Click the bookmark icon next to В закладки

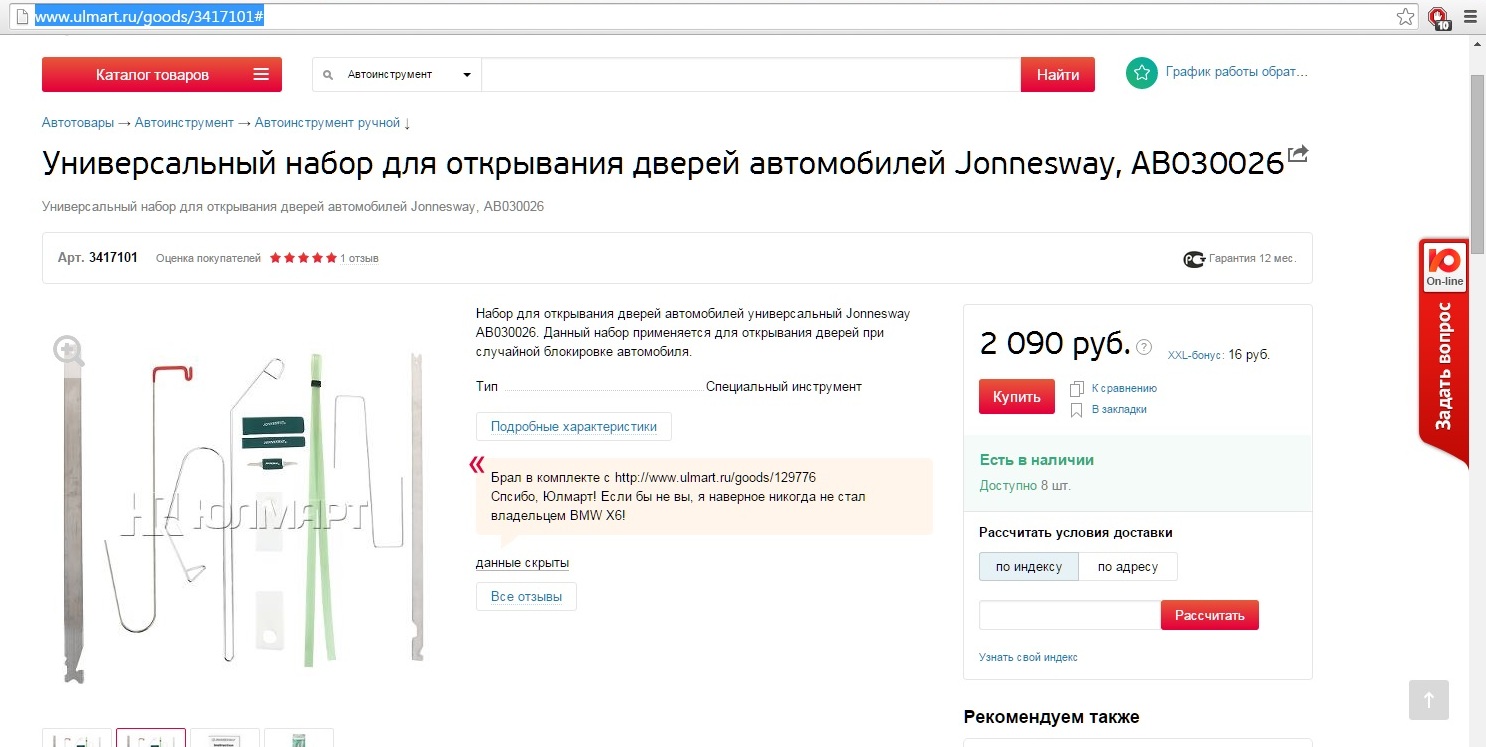pos(1077,410)
